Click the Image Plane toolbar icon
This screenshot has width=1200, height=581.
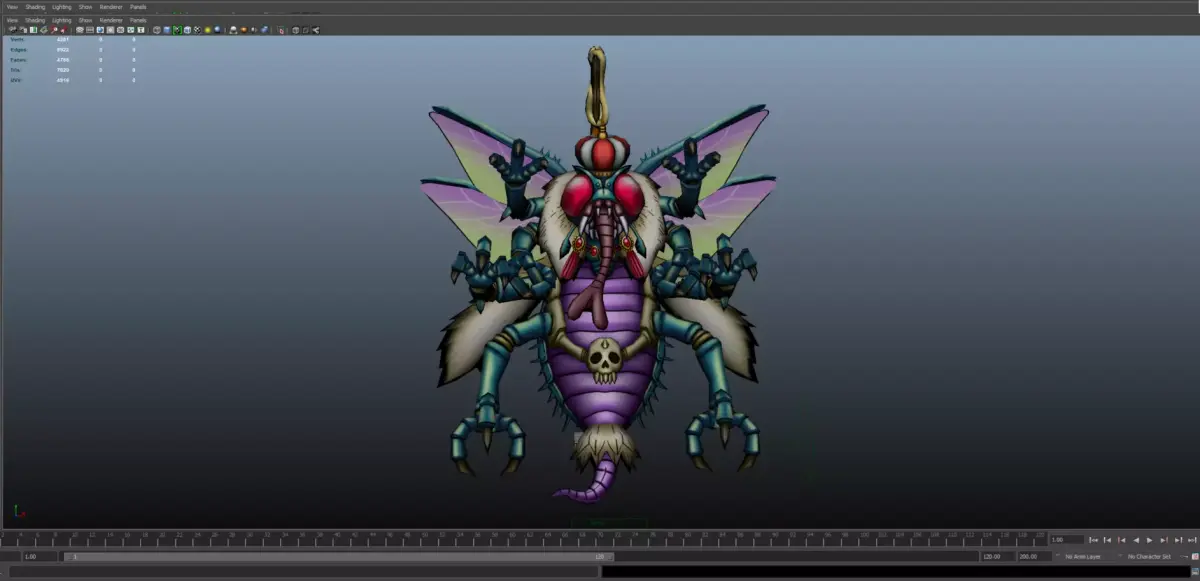coord(44,30)
